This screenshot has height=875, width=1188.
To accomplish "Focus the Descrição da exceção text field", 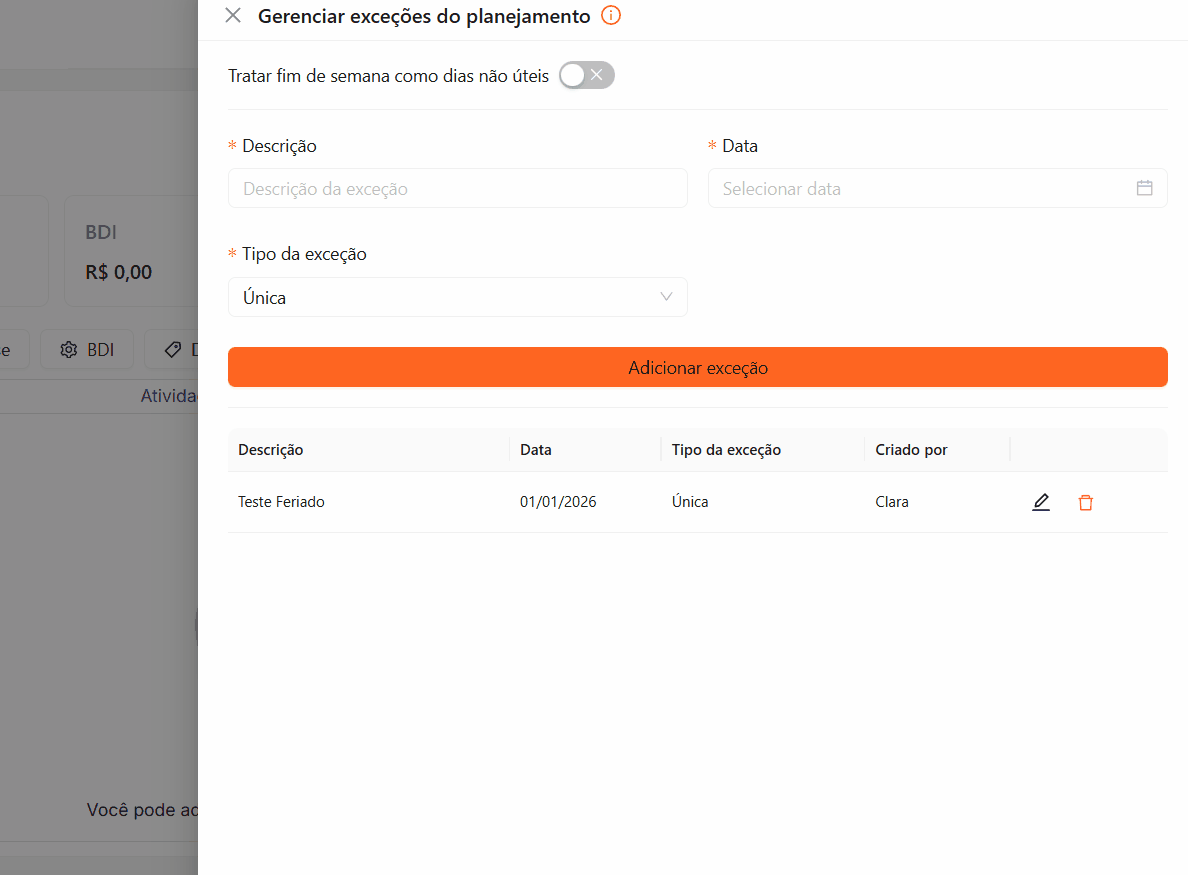I will point(457,189).
